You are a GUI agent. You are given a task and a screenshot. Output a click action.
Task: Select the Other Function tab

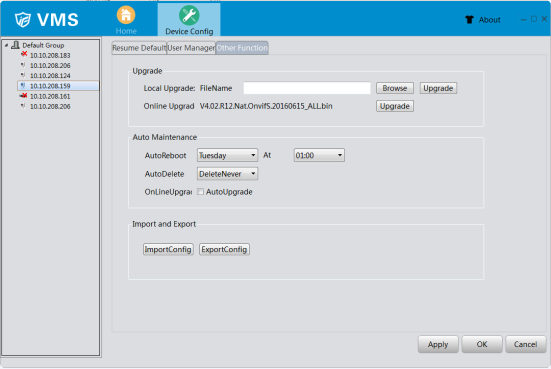[242, 48]
